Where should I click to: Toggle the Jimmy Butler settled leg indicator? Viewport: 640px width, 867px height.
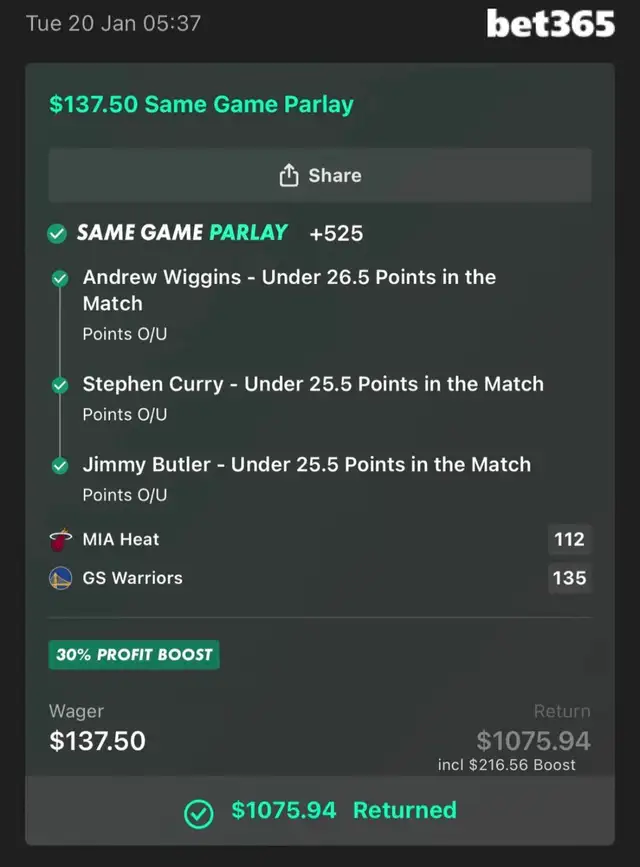pos(59,464)
